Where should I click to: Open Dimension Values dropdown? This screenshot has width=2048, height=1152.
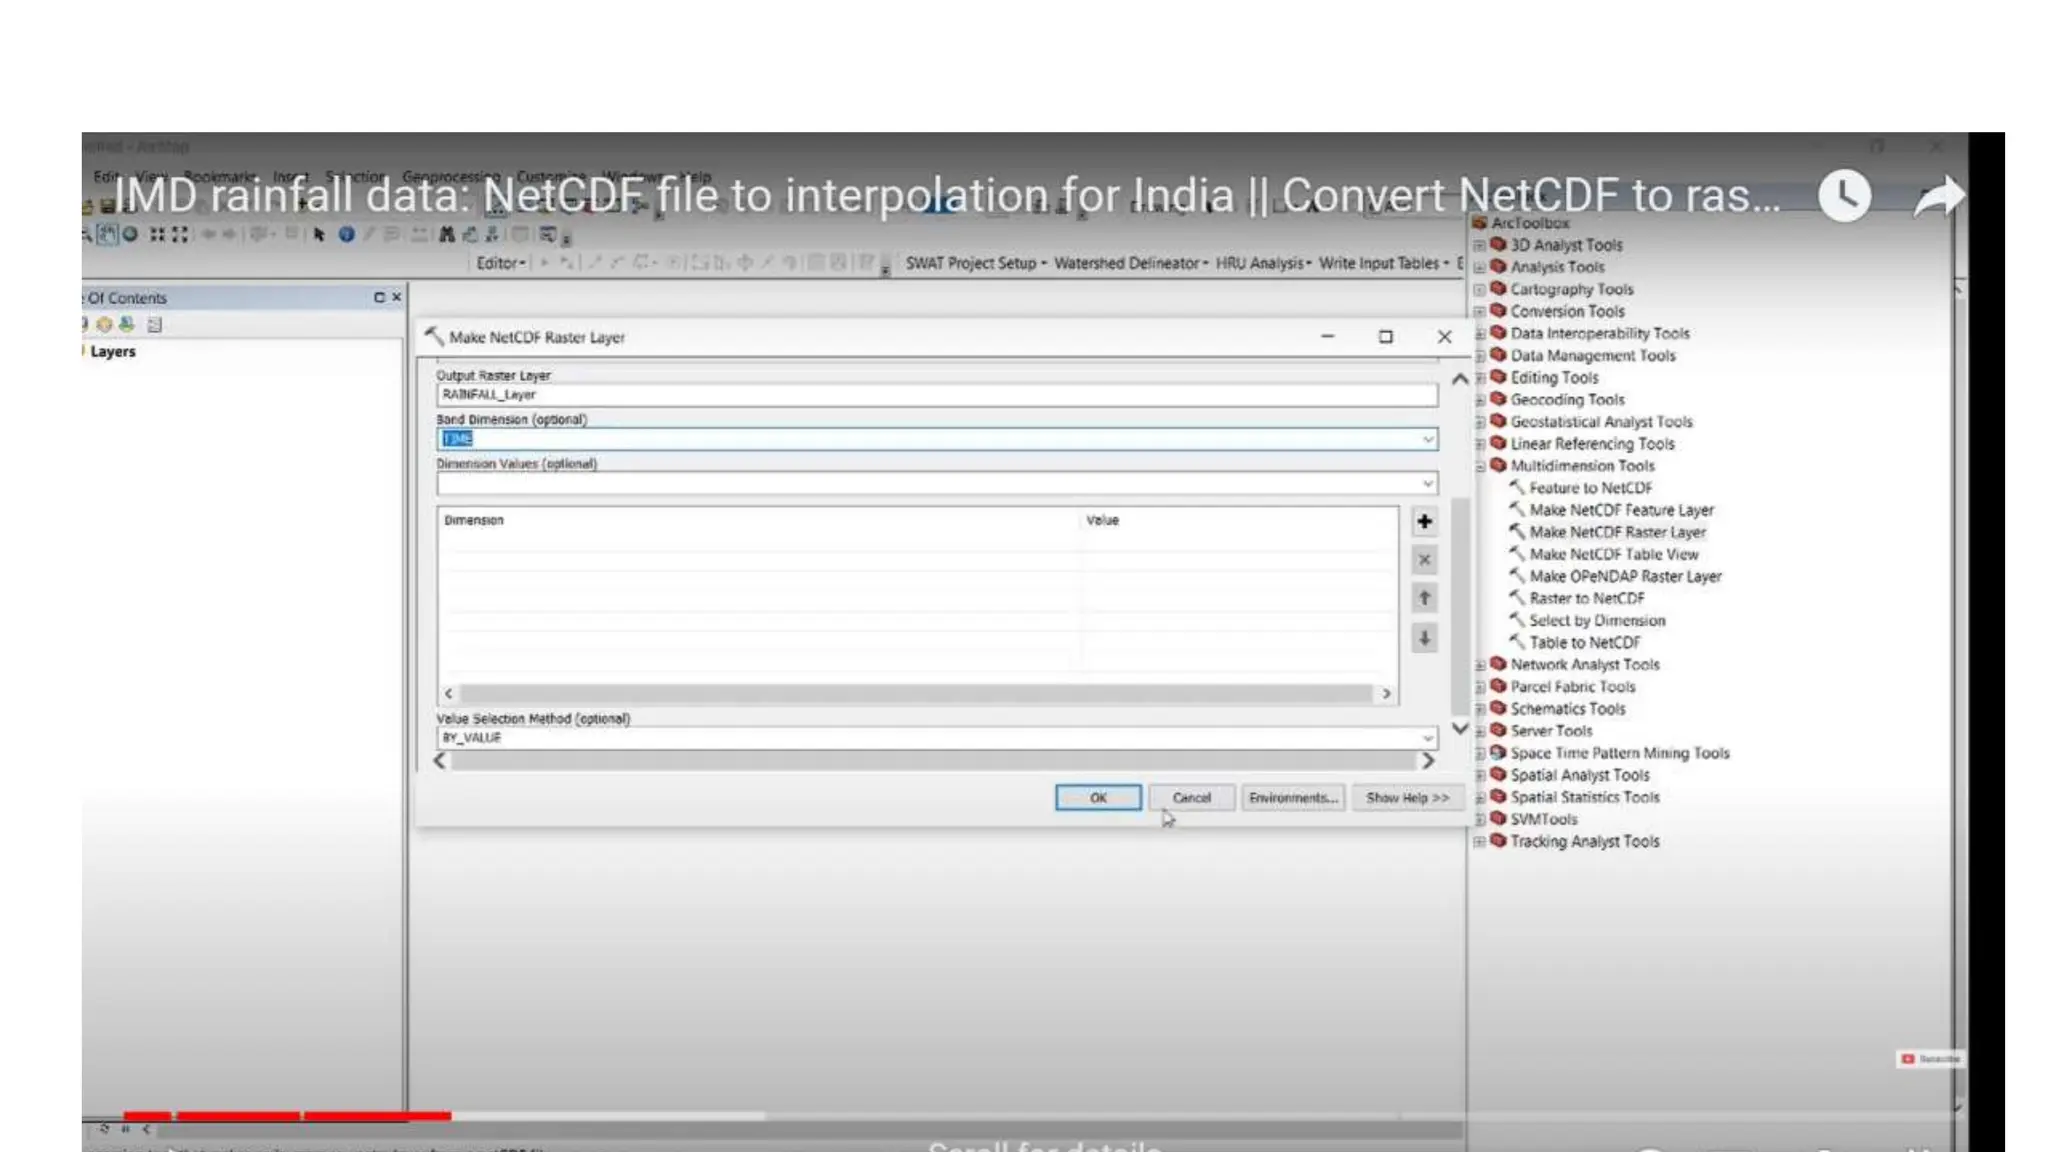(x=1427, y=484)
